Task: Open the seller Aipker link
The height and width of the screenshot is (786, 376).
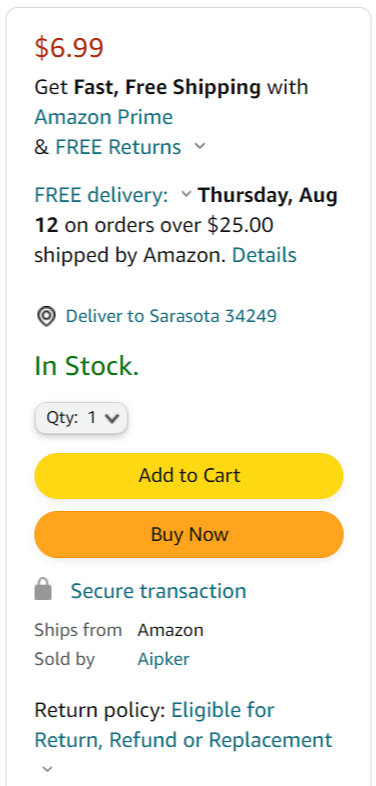Action: tap(163, 659)
